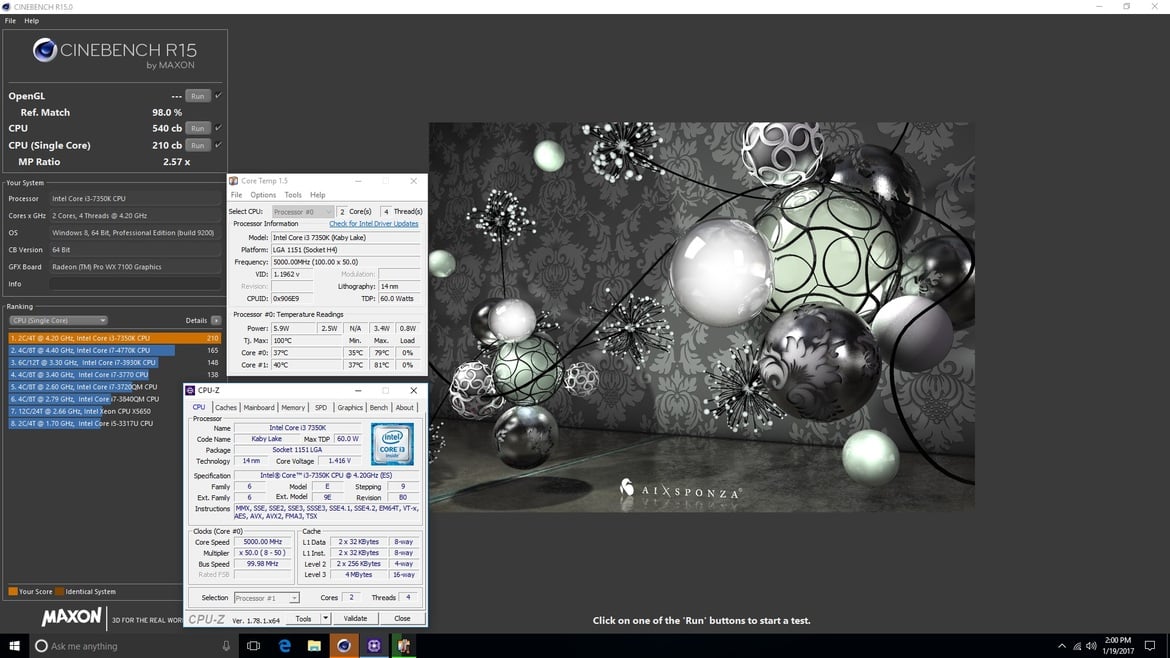Open Task View on the taskbar
This screenshot has height=658, width=1170.
coord(254,646)
